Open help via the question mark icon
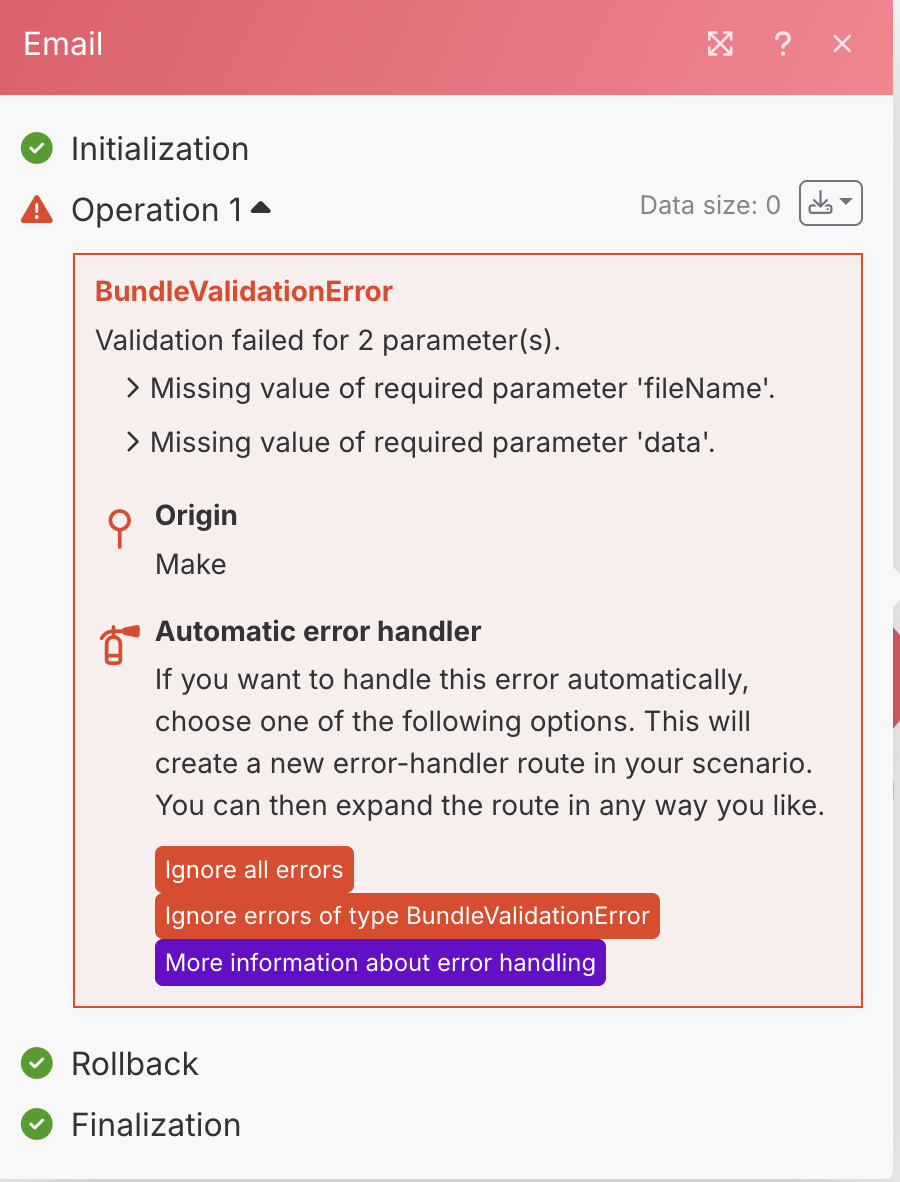Viewport: 900px width, 1182px height. click(x=783, y=44)
